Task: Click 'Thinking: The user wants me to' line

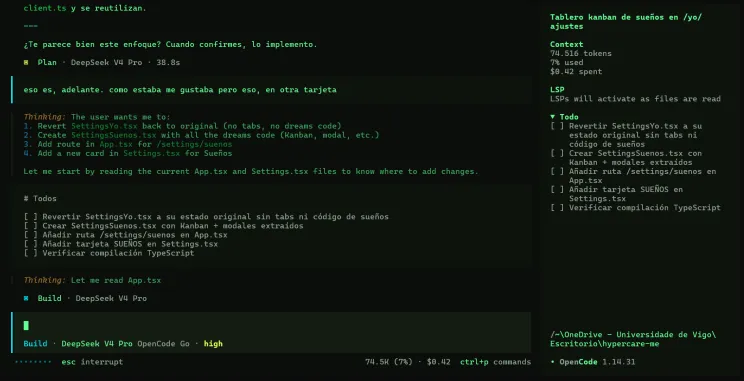Action: pyautogui.click(x=97, y=117)
